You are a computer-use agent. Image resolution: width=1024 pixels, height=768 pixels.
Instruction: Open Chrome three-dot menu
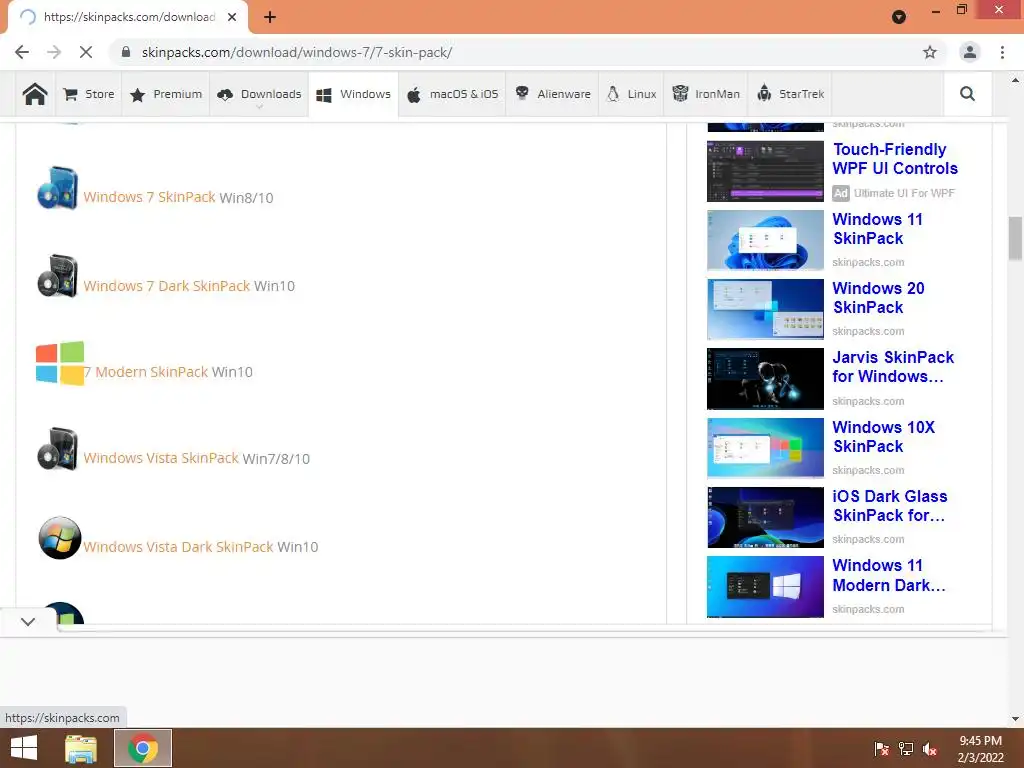[x=1002, y=52]
